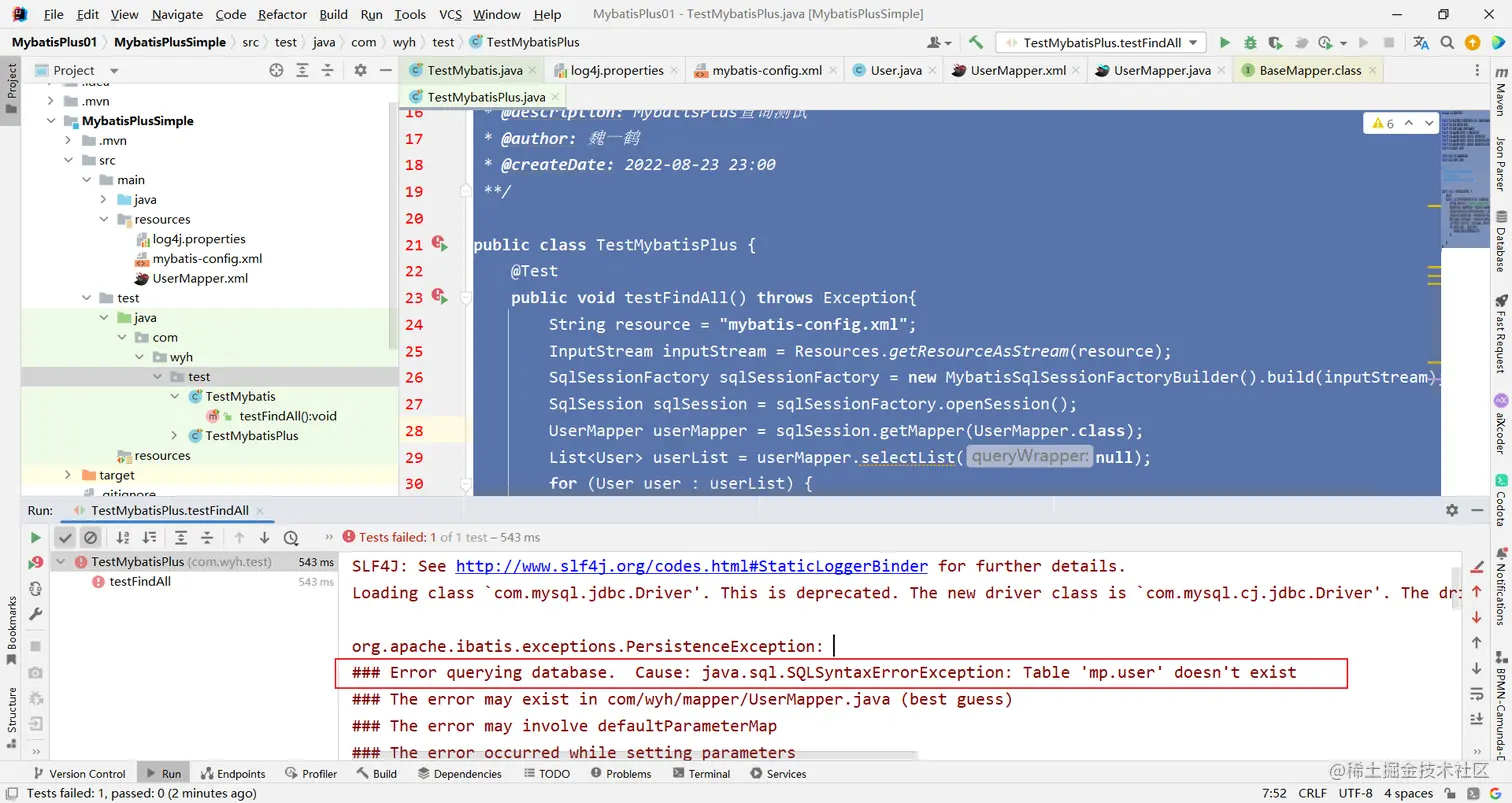Open the translate icon in the top toolbar
The width and height of the screenshot is (1512, 803).
[1421, 43]
